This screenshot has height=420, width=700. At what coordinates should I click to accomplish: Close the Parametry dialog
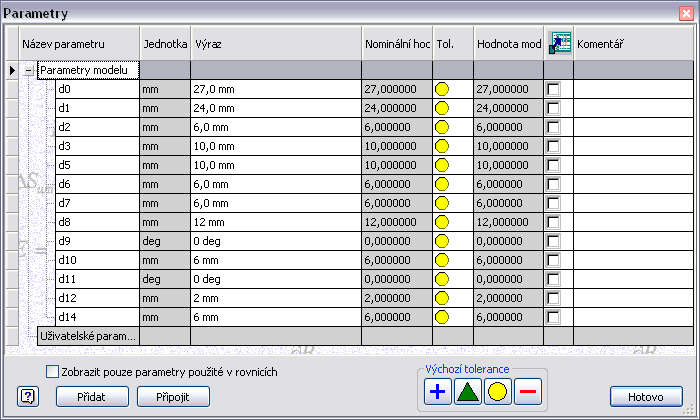tap(686, 13)
